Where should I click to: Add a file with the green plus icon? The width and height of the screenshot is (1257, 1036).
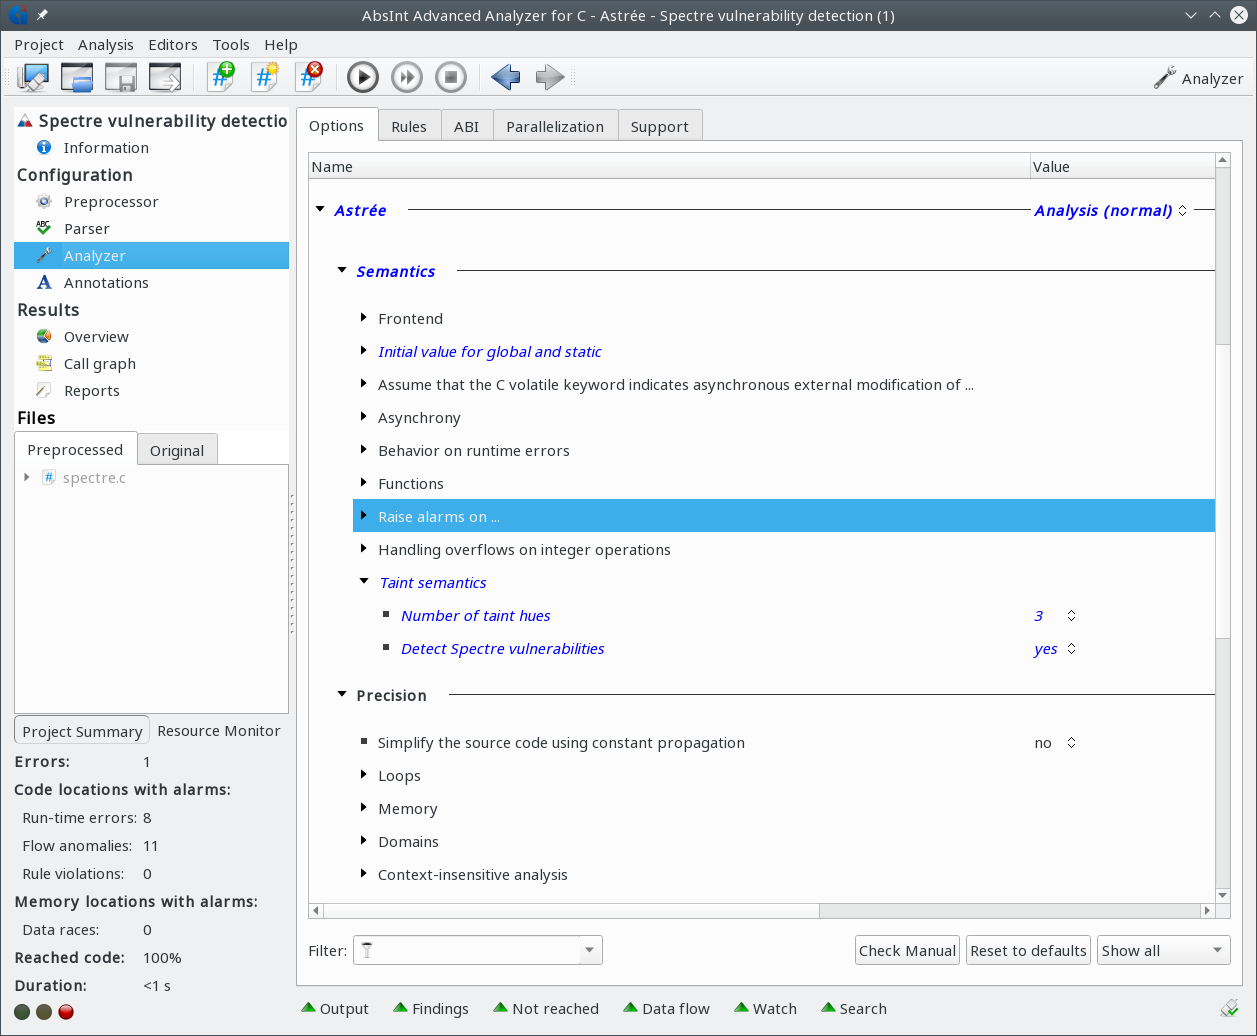221,77
